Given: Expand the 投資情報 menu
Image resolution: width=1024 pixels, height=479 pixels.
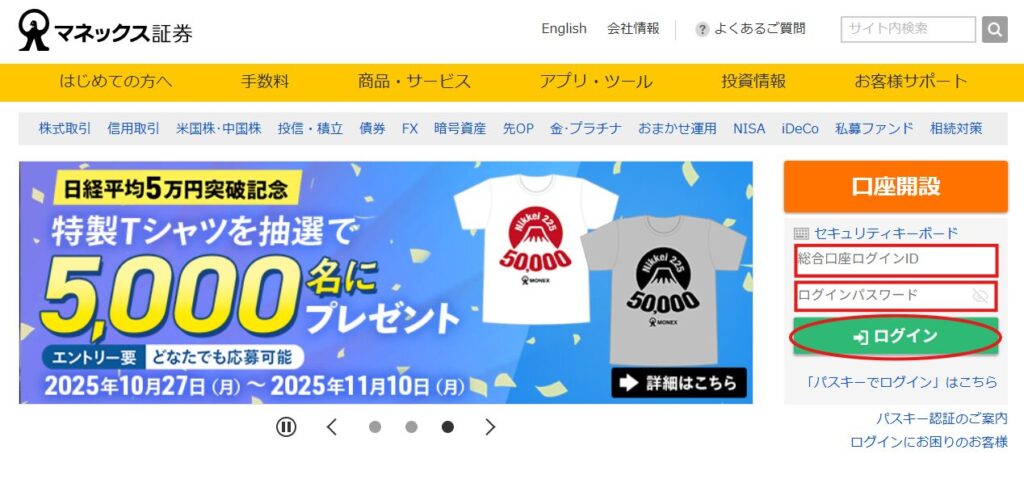Looking at the screenshot, I should 753,82.
